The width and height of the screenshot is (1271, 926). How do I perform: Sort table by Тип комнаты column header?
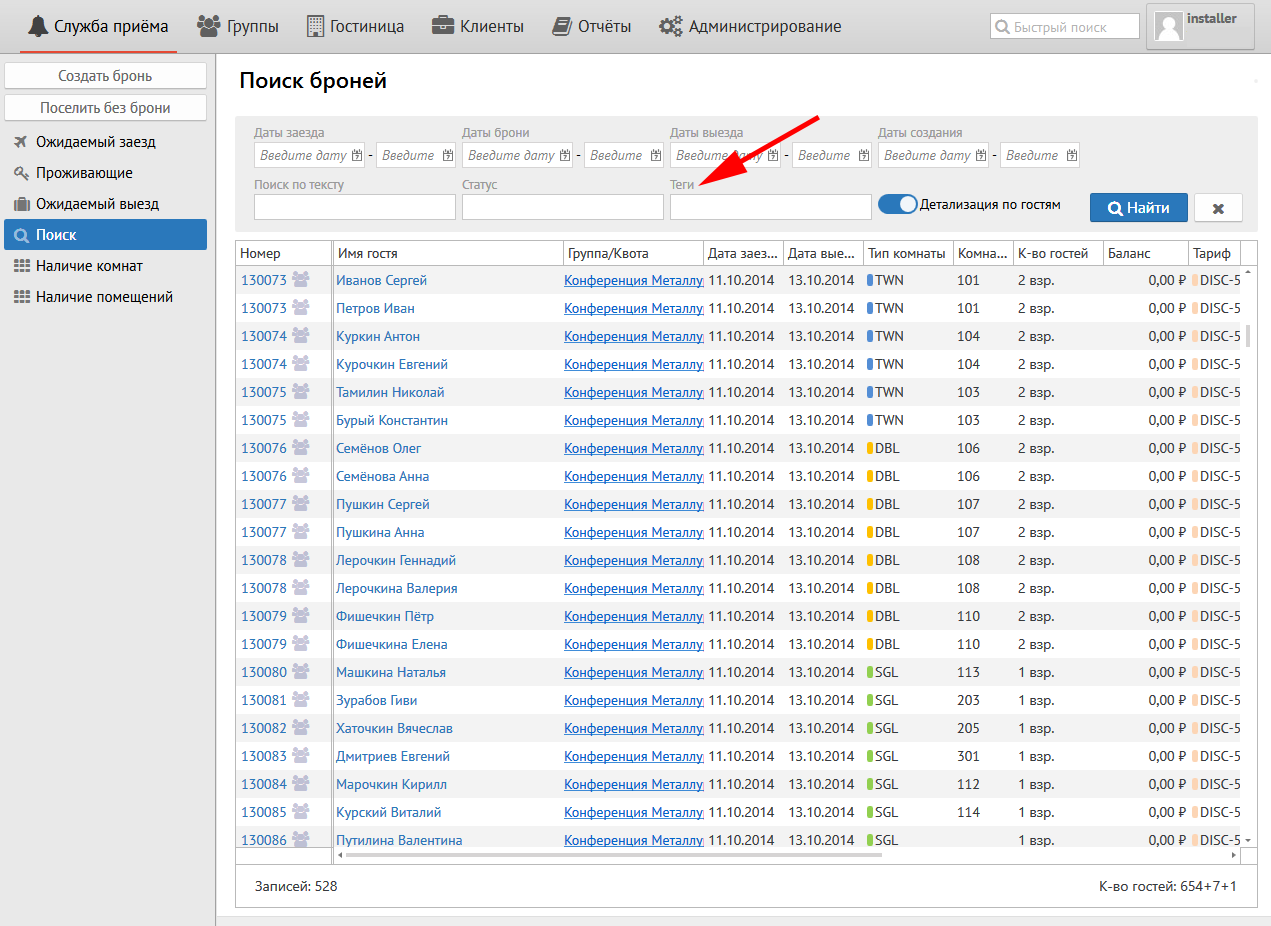(x=906, y=254)
